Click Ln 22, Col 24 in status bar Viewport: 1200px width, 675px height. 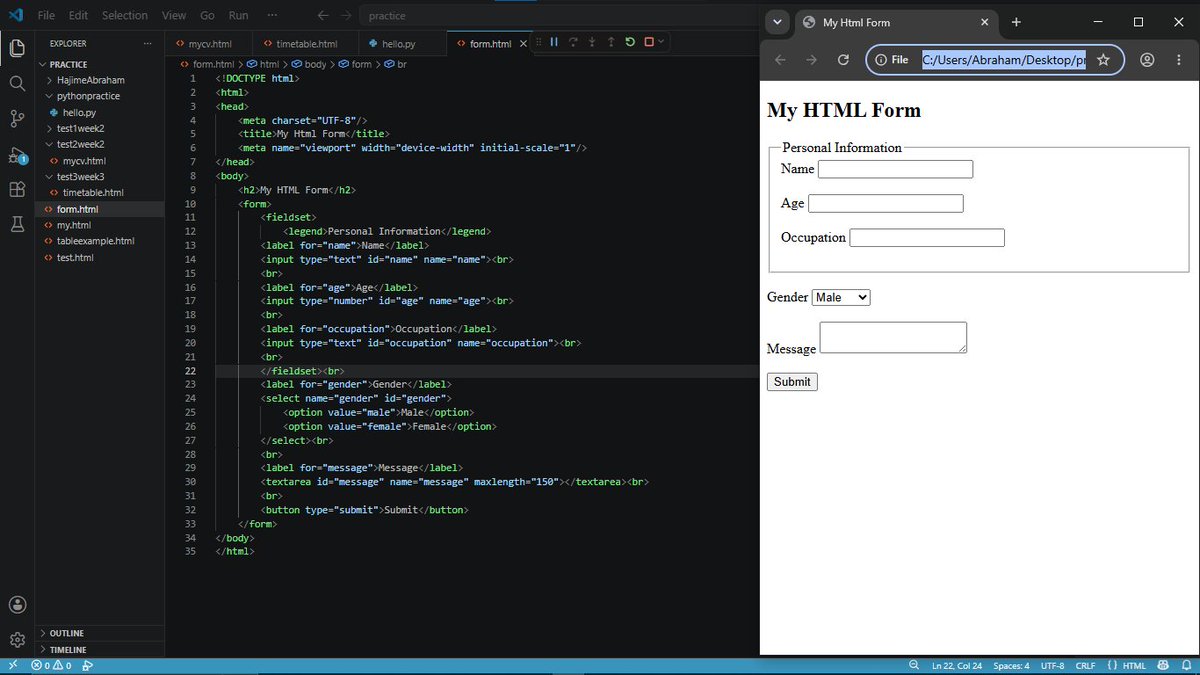pyautogui.click(x=957, y=666)
